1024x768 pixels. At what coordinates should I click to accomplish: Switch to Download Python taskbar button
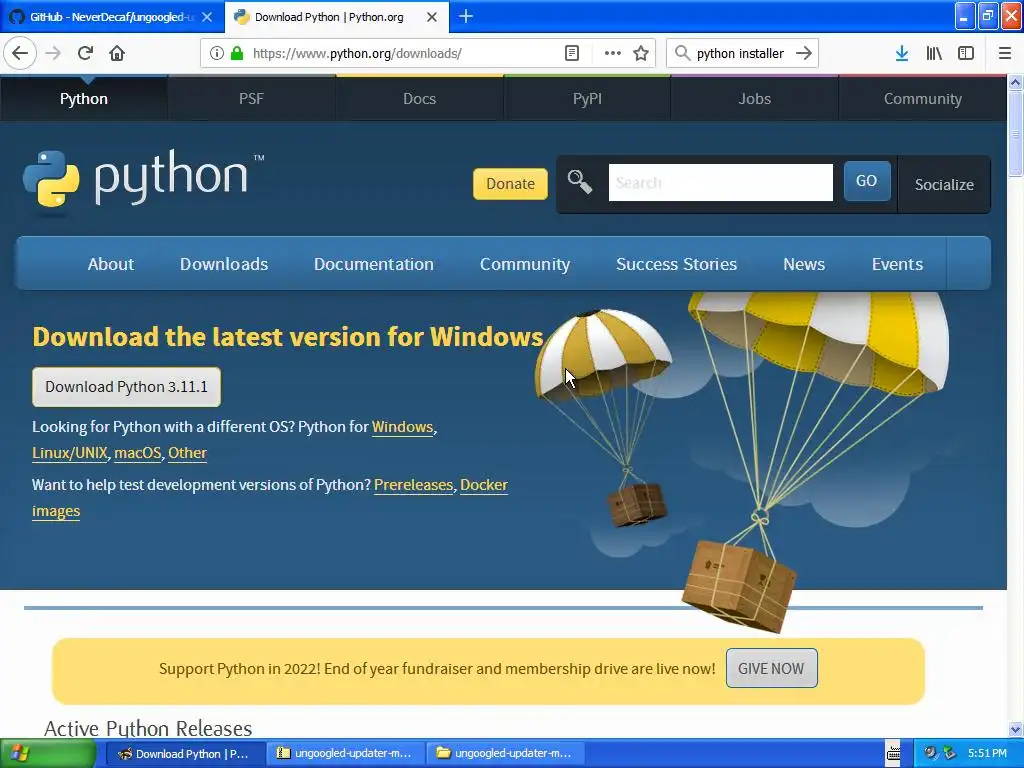186,754
